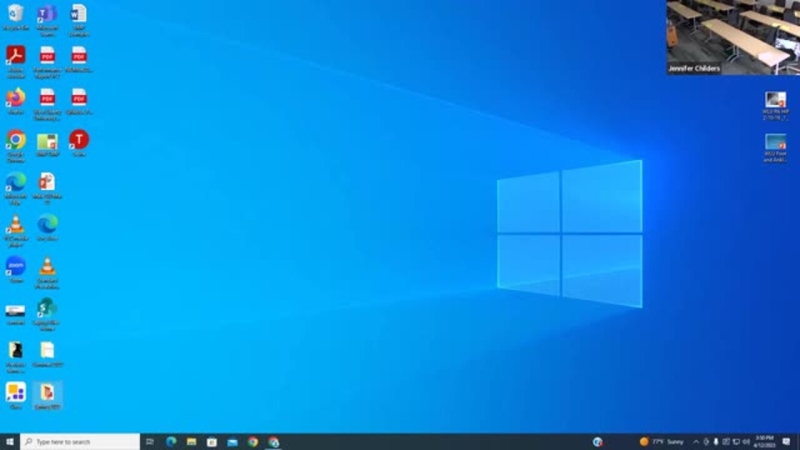Expand the system tray hidden icons arrow
800x450 pixels.
pyautogui.click(x=696, y=441)
